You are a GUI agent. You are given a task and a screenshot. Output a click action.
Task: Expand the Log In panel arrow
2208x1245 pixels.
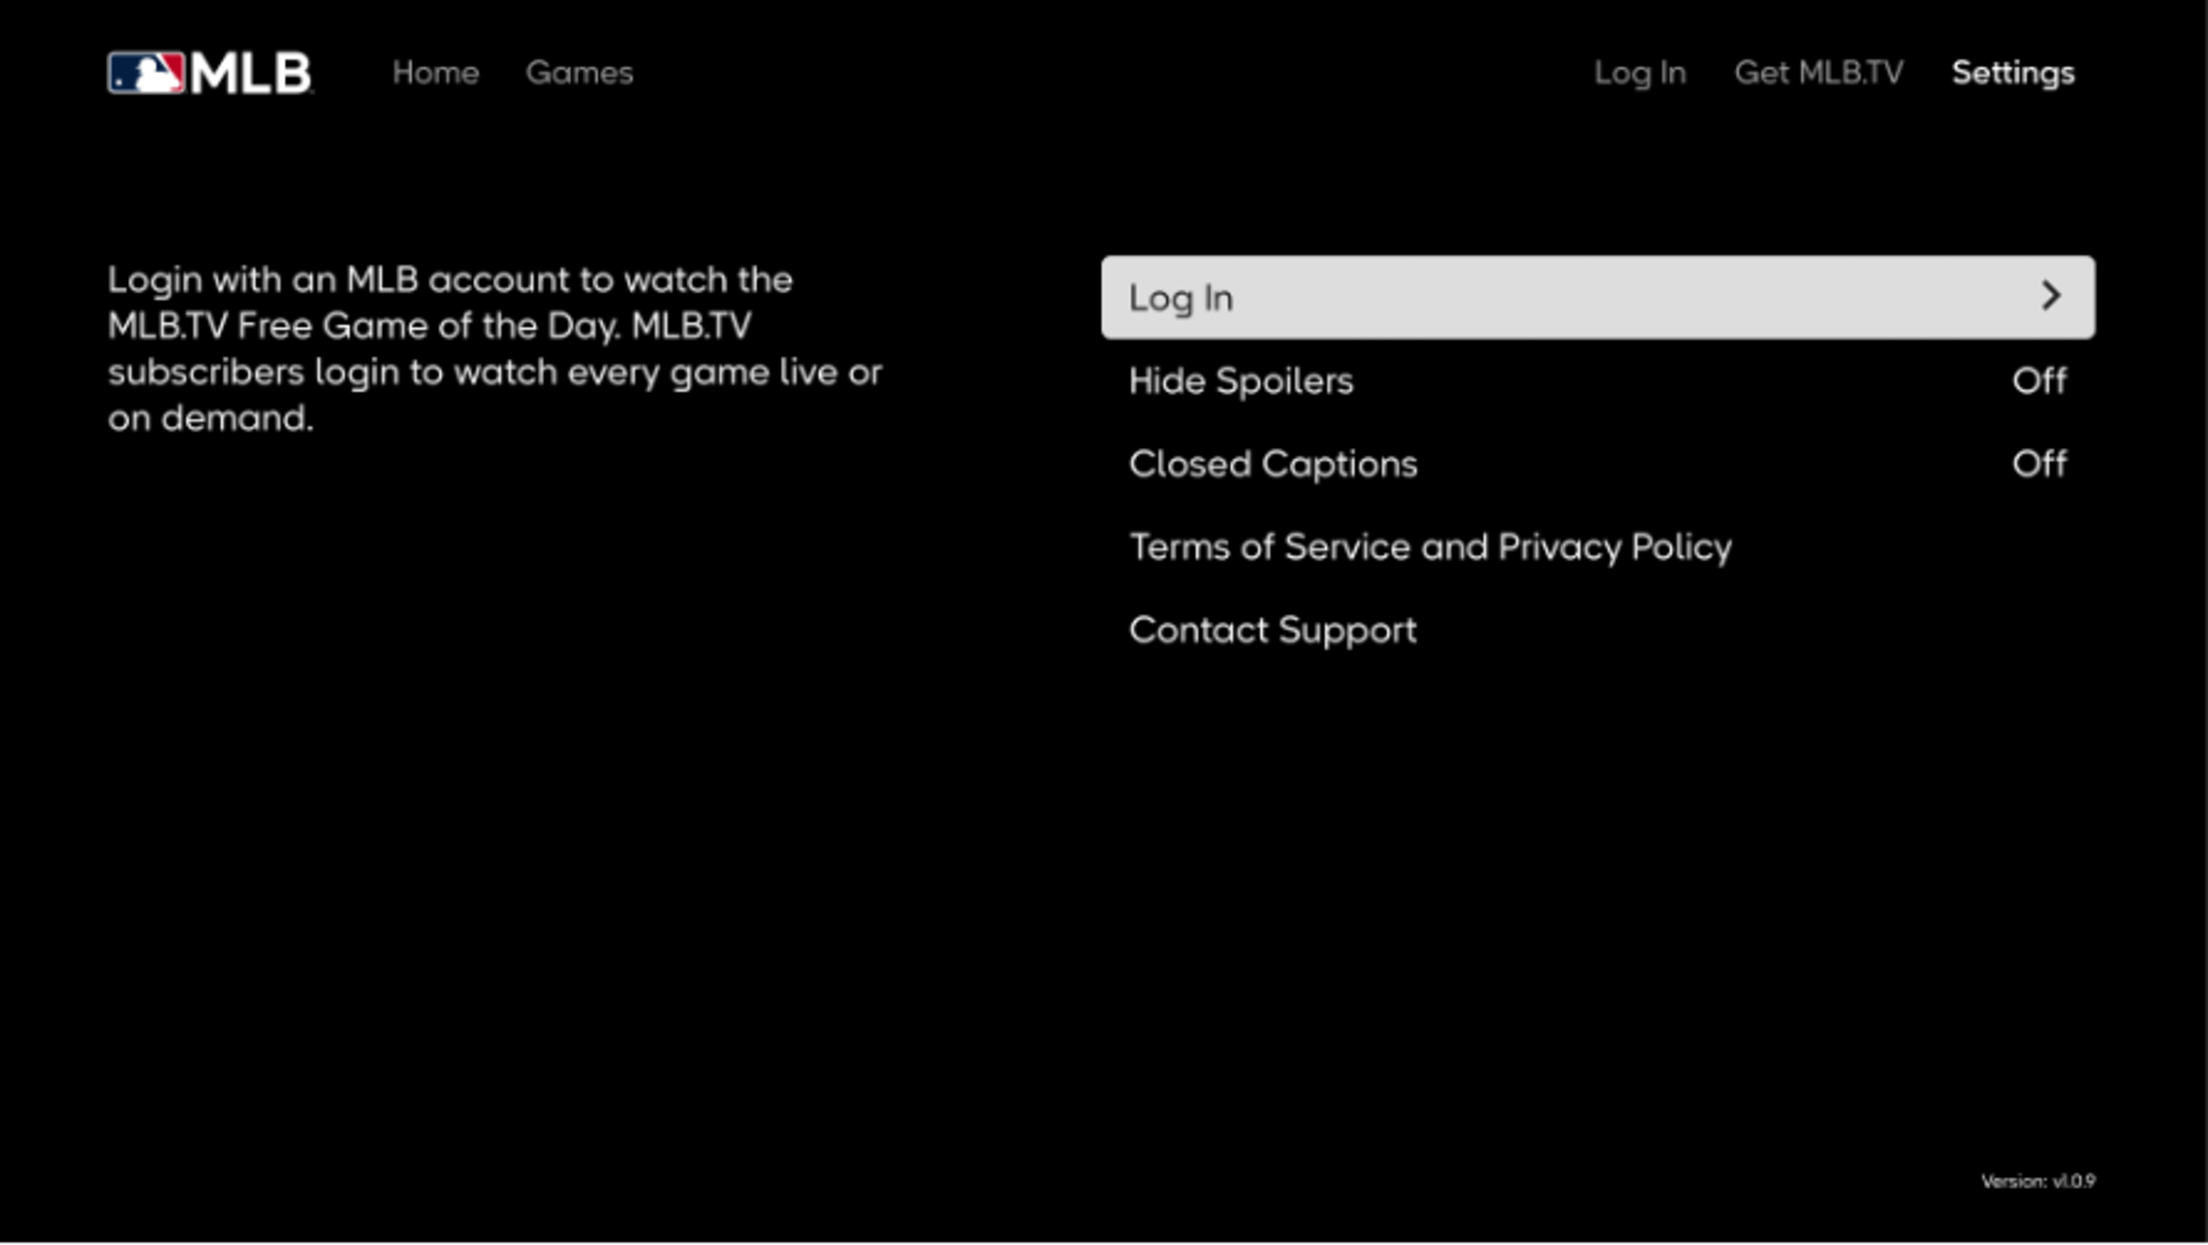(2050, 294)
